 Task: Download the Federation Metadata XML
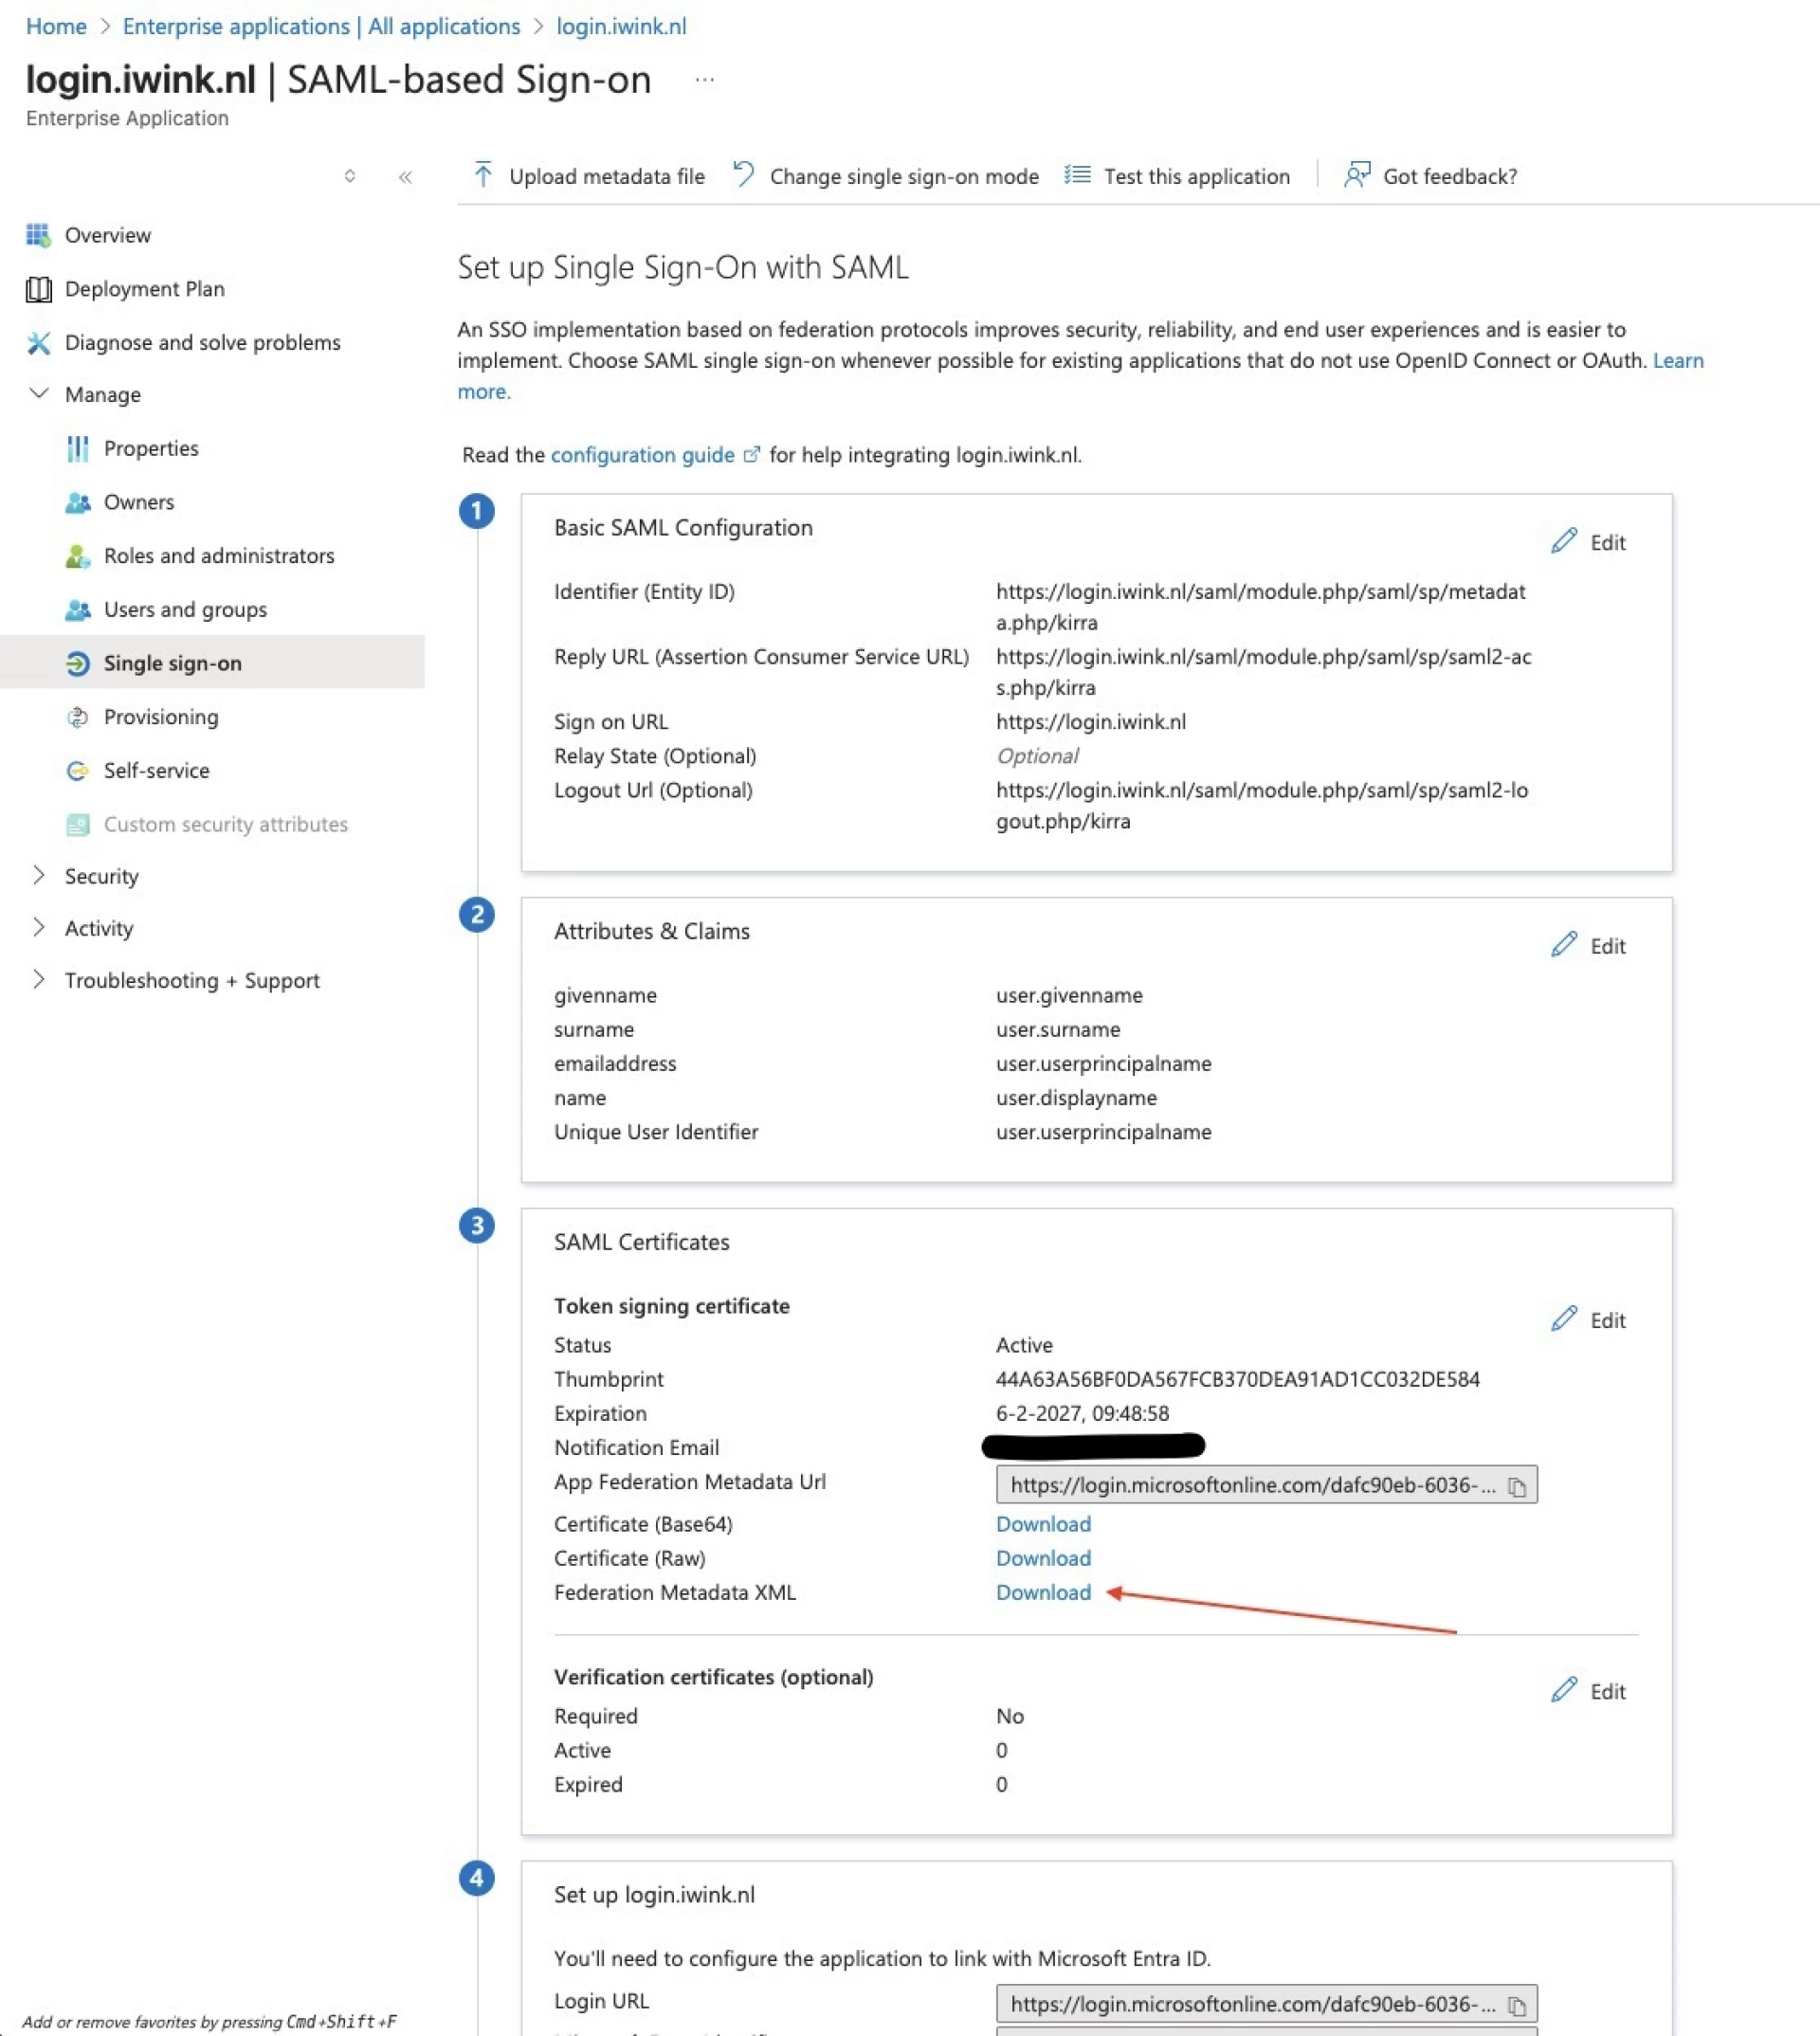[1043, 1592]
